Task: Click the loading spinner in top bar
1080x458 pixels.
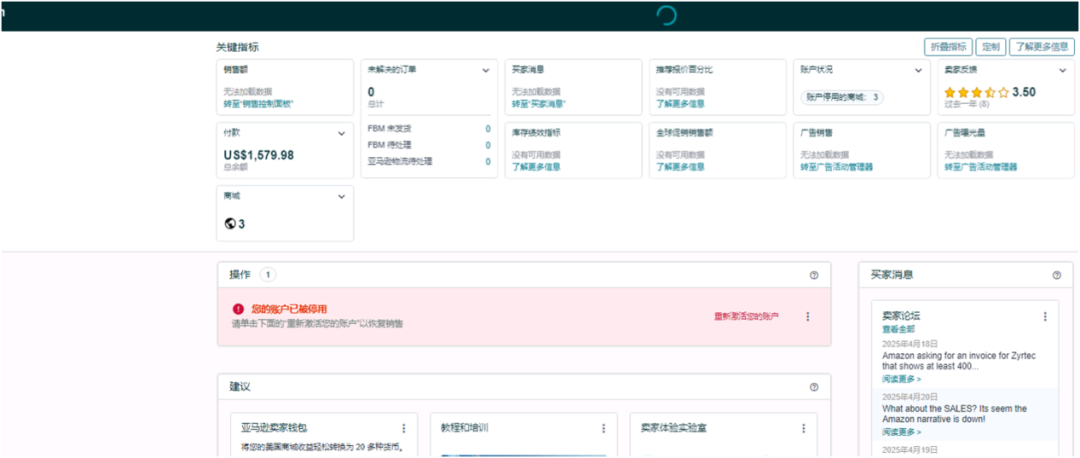Action: [666, 16]
